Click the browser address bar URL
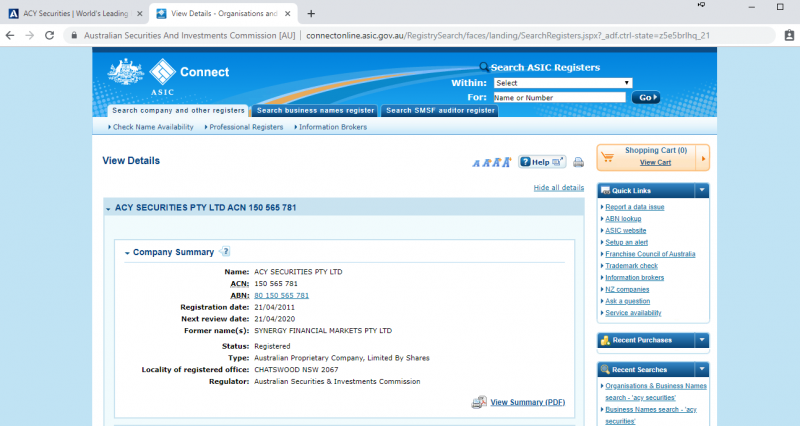This screenshot has width=800, height=426. [508, 35]
